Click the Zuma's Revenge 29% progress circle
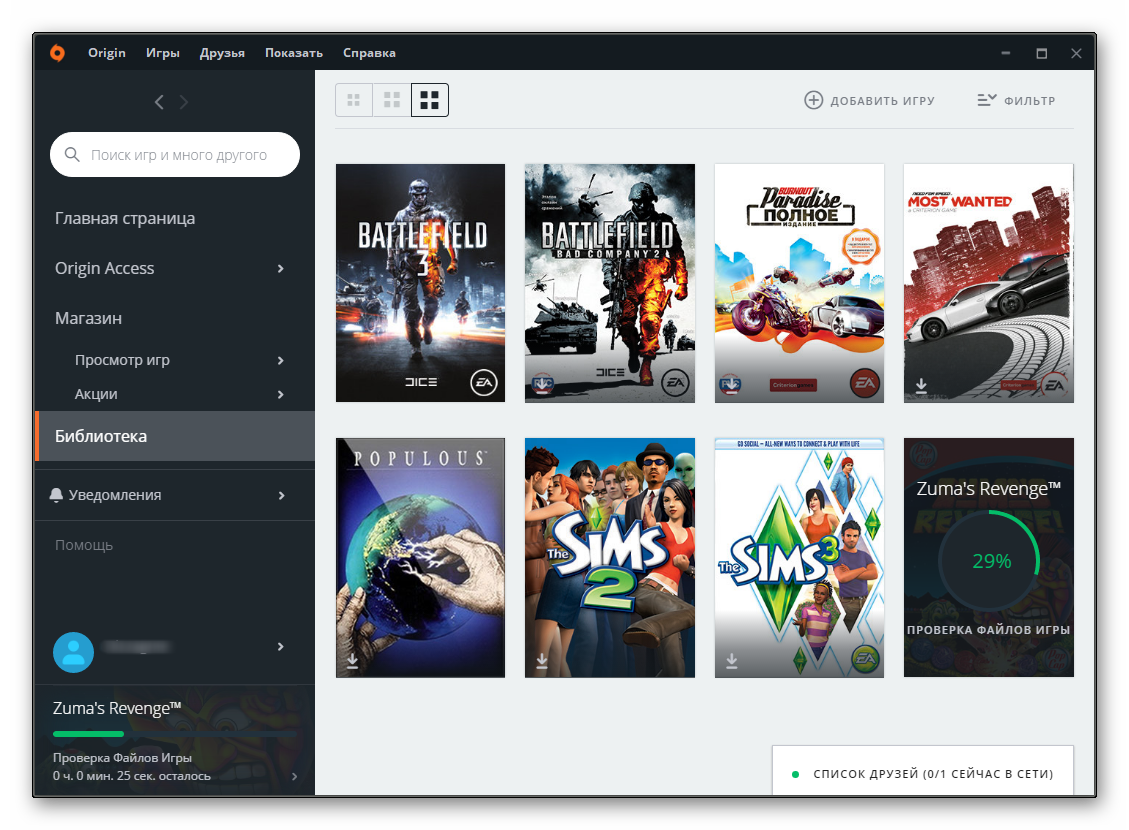The height and width of the screenshot is (830, 1129). click(x=990, y=561)
